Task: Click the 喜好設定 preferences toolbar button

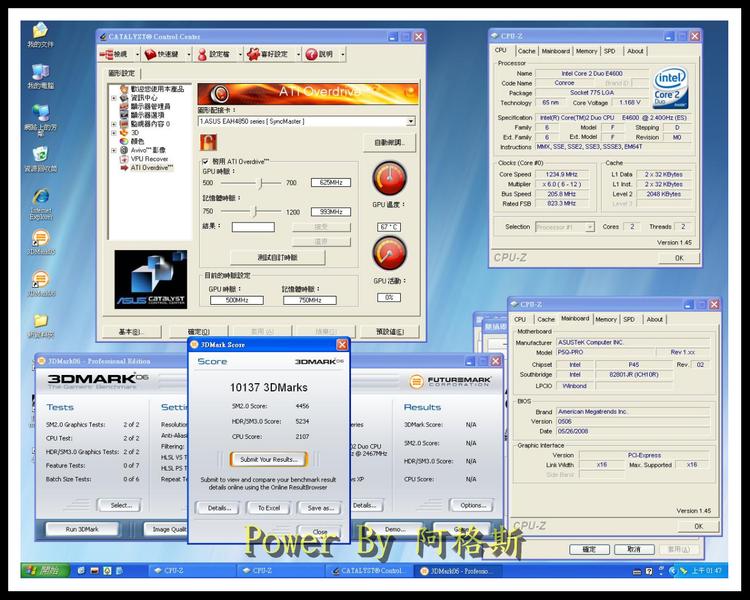Action: pyautogui.click(x=269, y=54)
